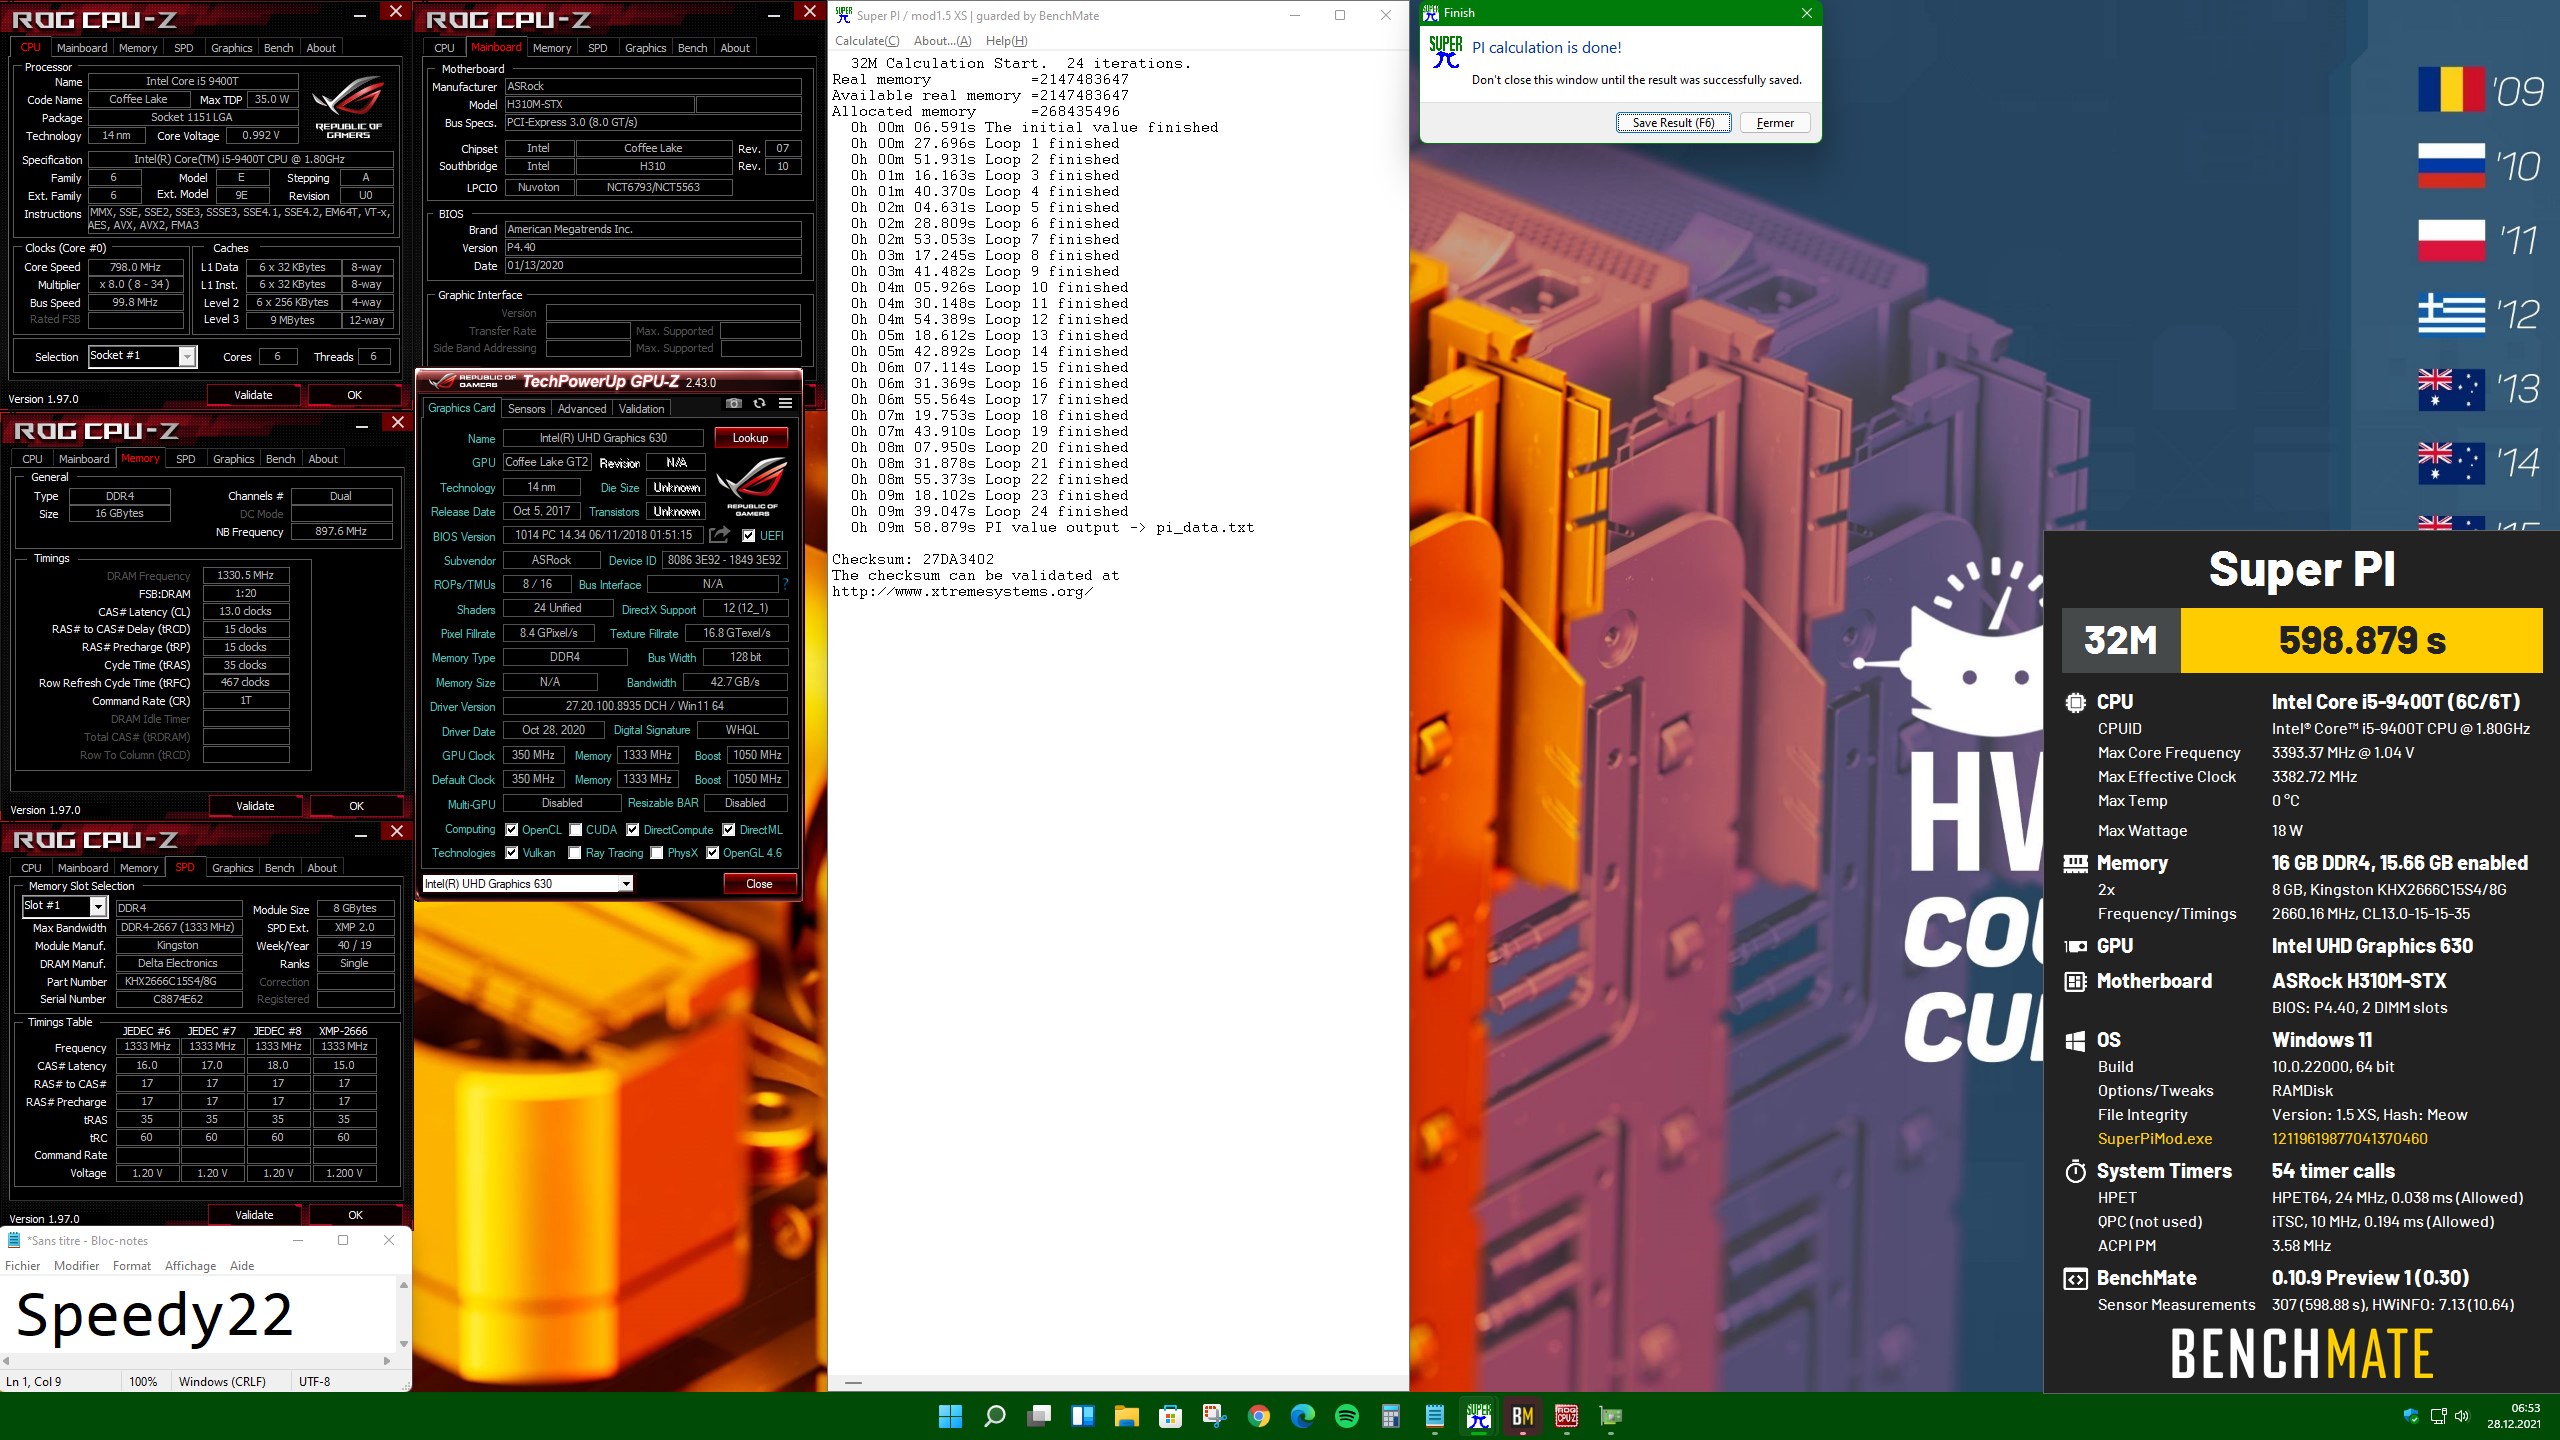Open Snipping Tool taskbar icon
The height and width of the screenshot is (1440, 2560).
(x=1215, y=1416)
